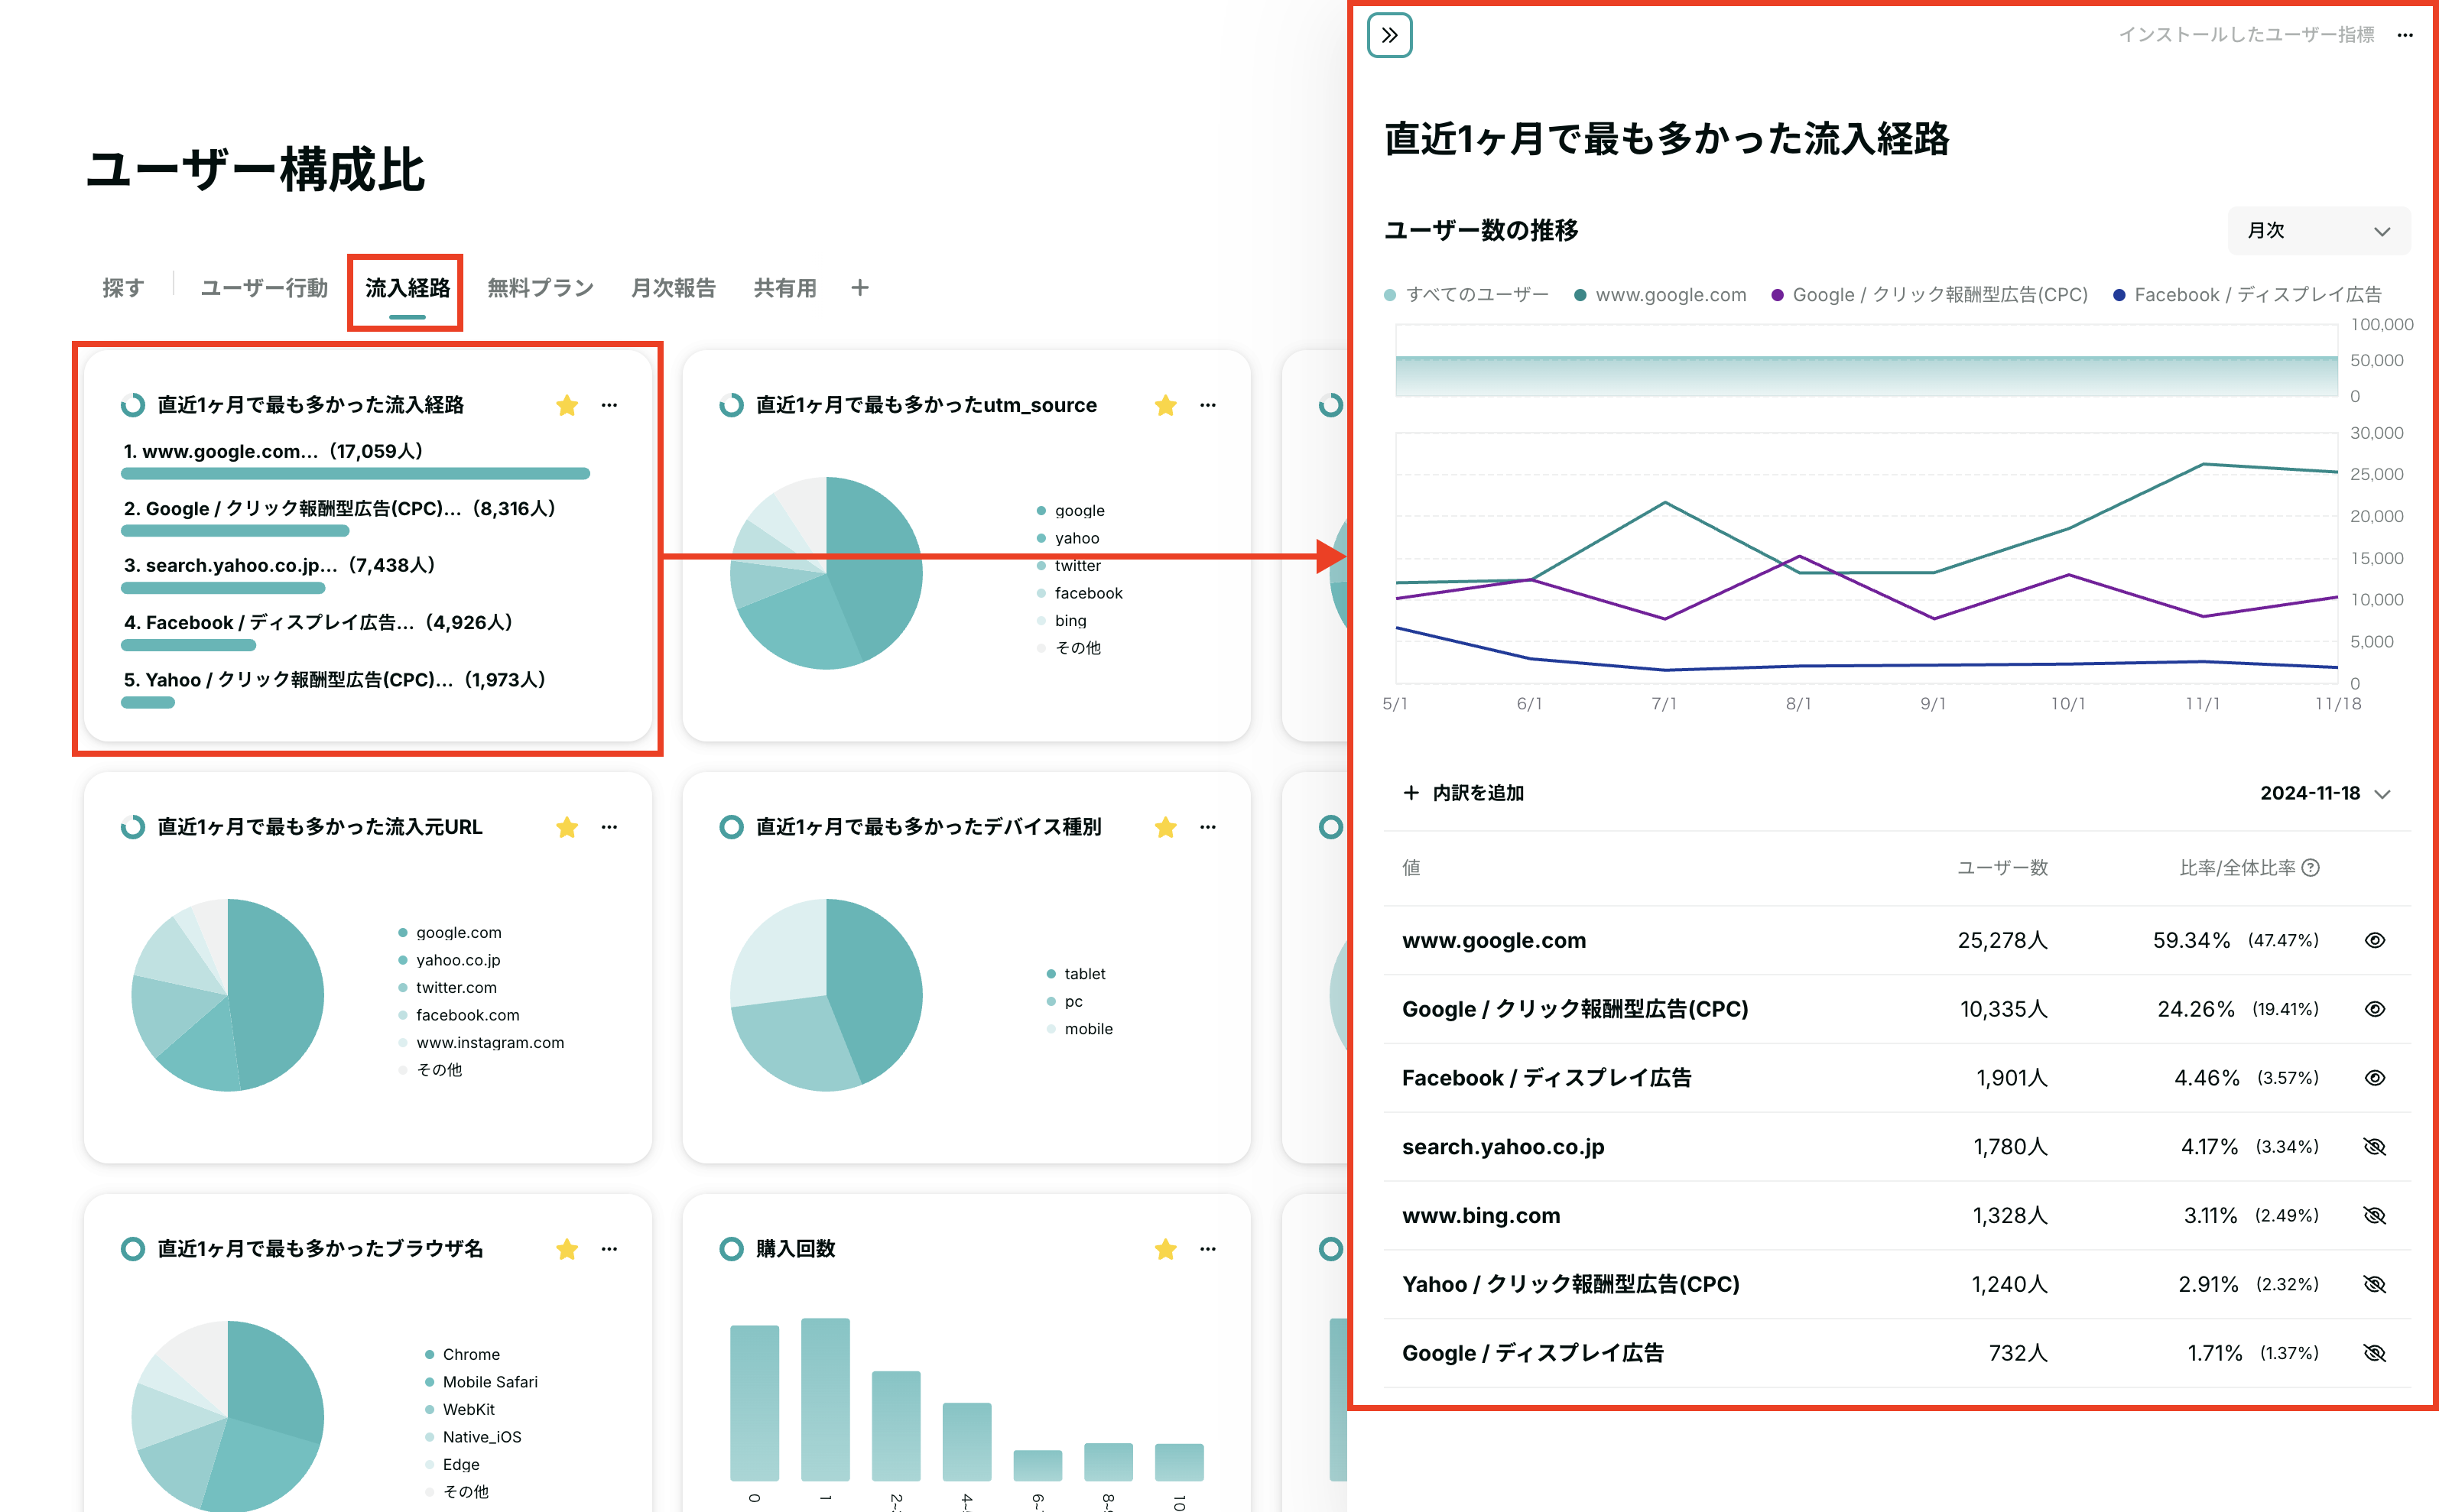Click 25,278人 user count cell
The height and width of the screenshot is (1512, 2439).
coord(2002,940)
